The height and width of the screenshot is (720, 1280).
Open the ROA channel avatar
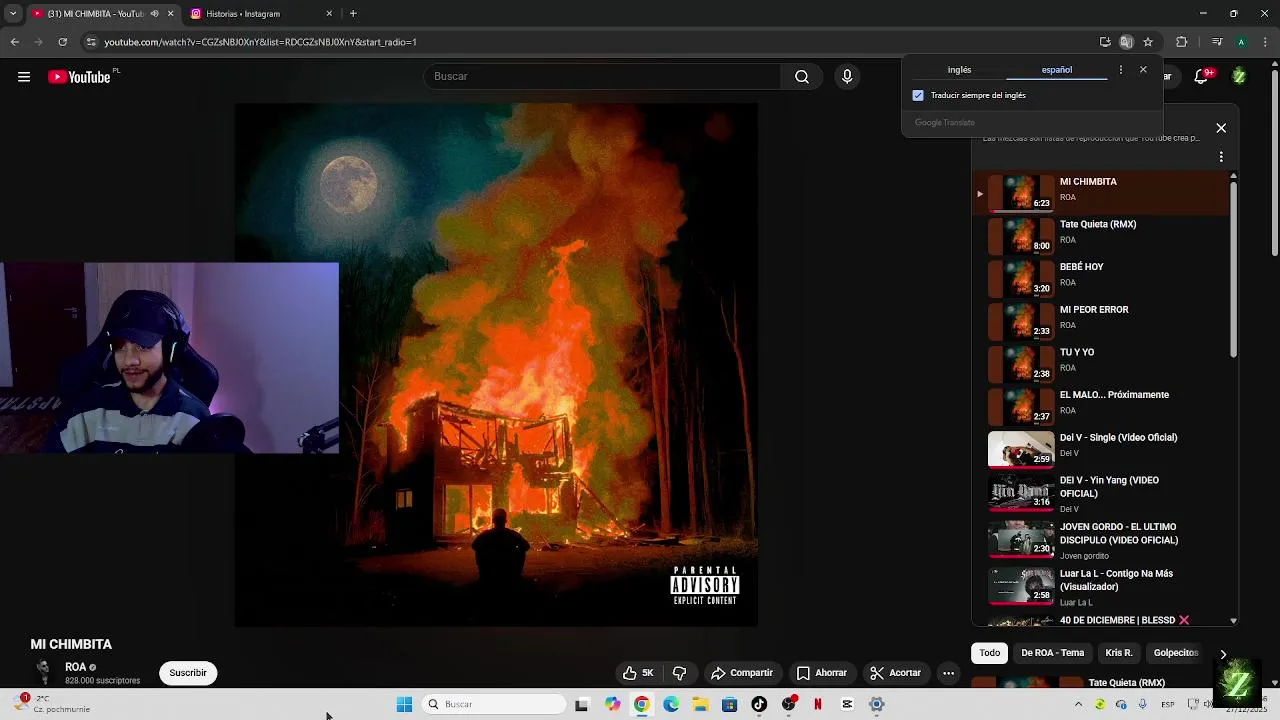[x=43, y=673]
